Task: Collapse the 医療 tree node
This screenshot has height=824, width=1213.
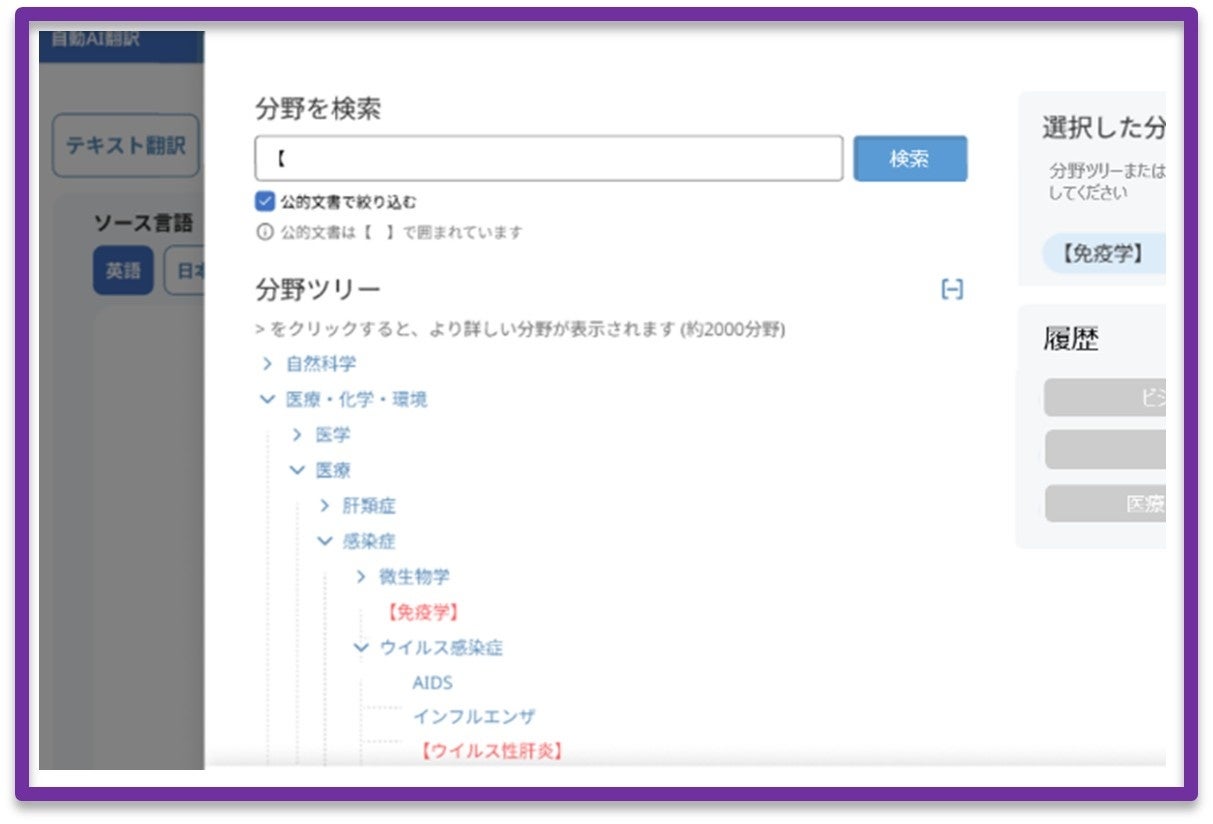Action: [297, 470]
